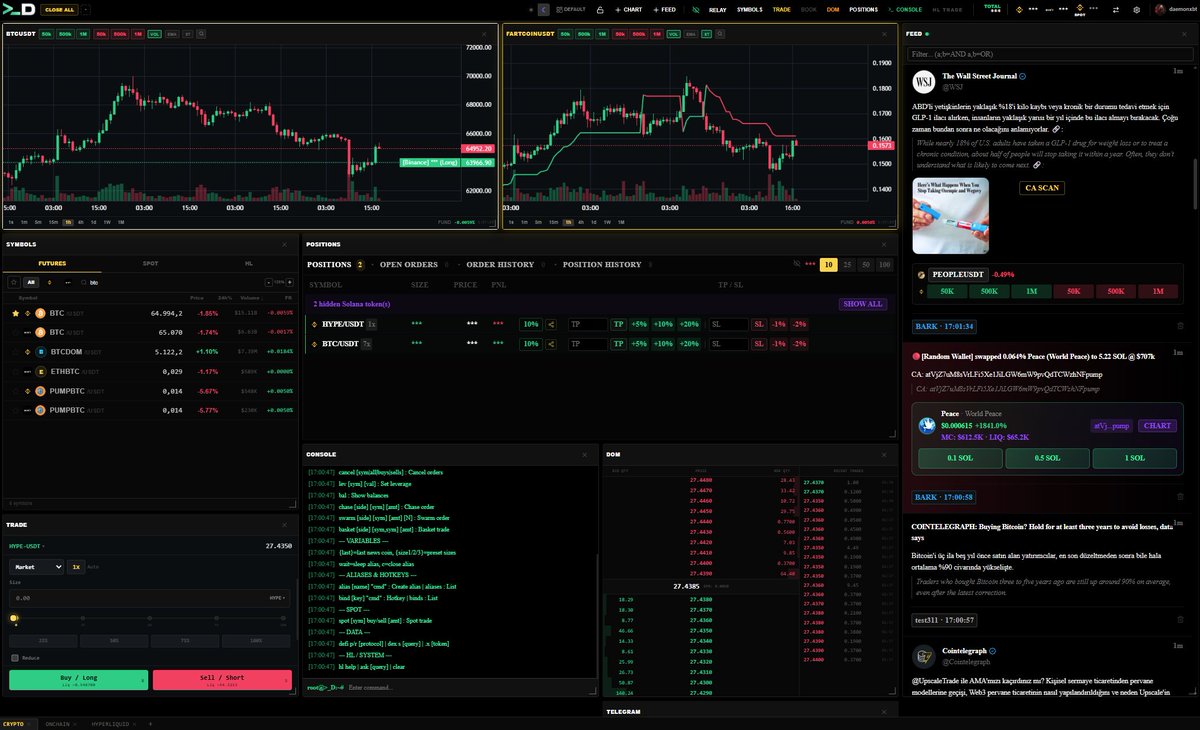The height and width of the screenshot is (730, 1200).
Task: Switch to the ONCHAIN workspace tab
Action: point(60,723)
